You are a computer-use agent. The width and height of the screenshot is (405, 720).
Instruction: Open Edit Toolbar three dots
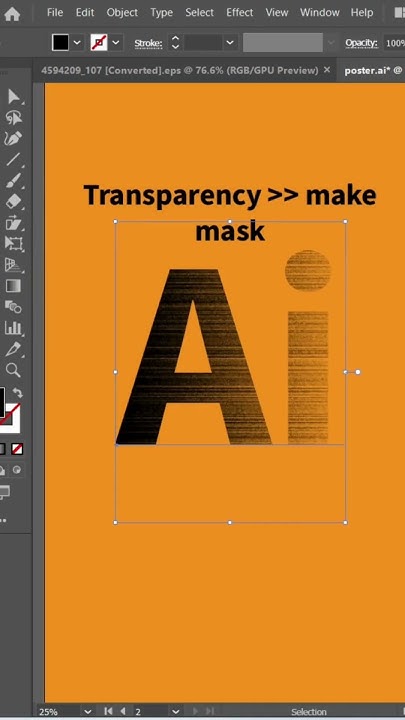pyautogui.click(x=4, y=521)
